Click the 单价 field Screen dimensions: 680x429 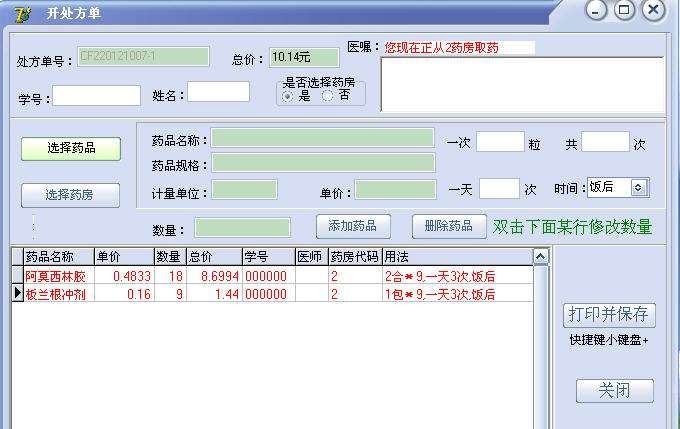point(396,190)
